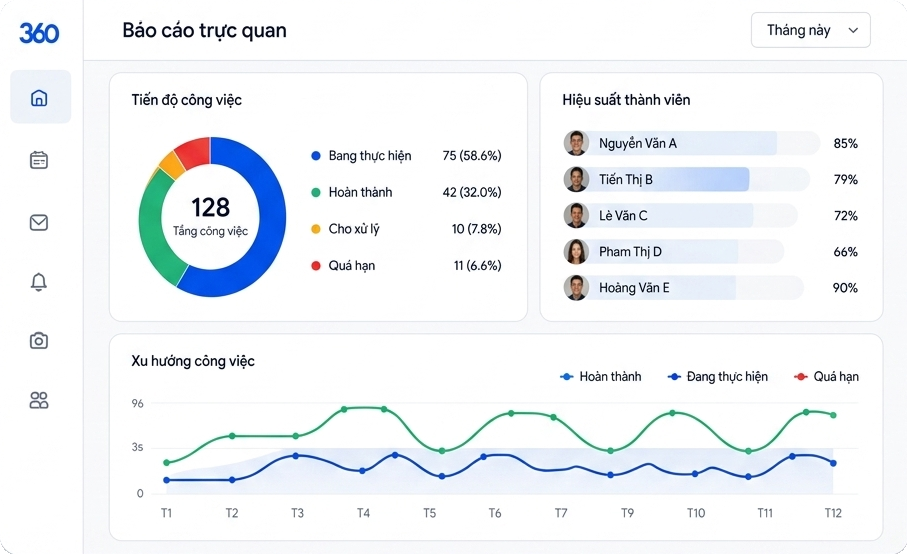Open the camera icon in sidebar
Image resolution: width=907 pixels, height=554 pixels.
(x=39, y=340)
